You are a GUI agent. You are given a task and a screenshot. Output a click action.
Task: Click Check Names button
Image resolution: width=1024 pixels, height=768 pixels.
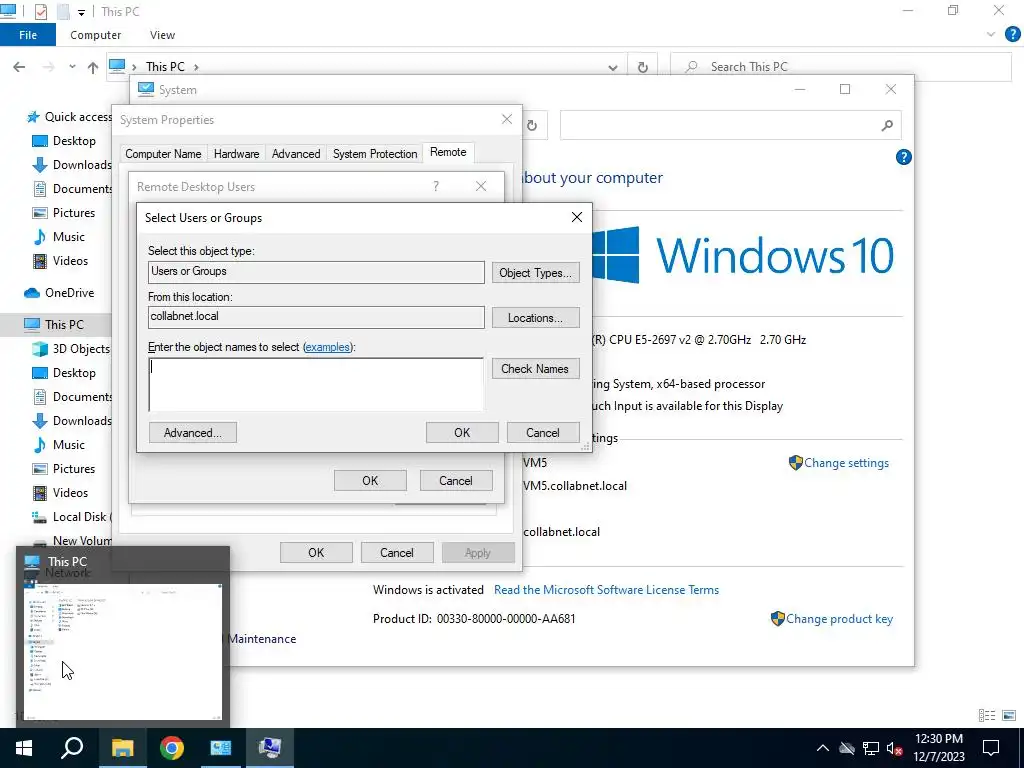[536, 369]
